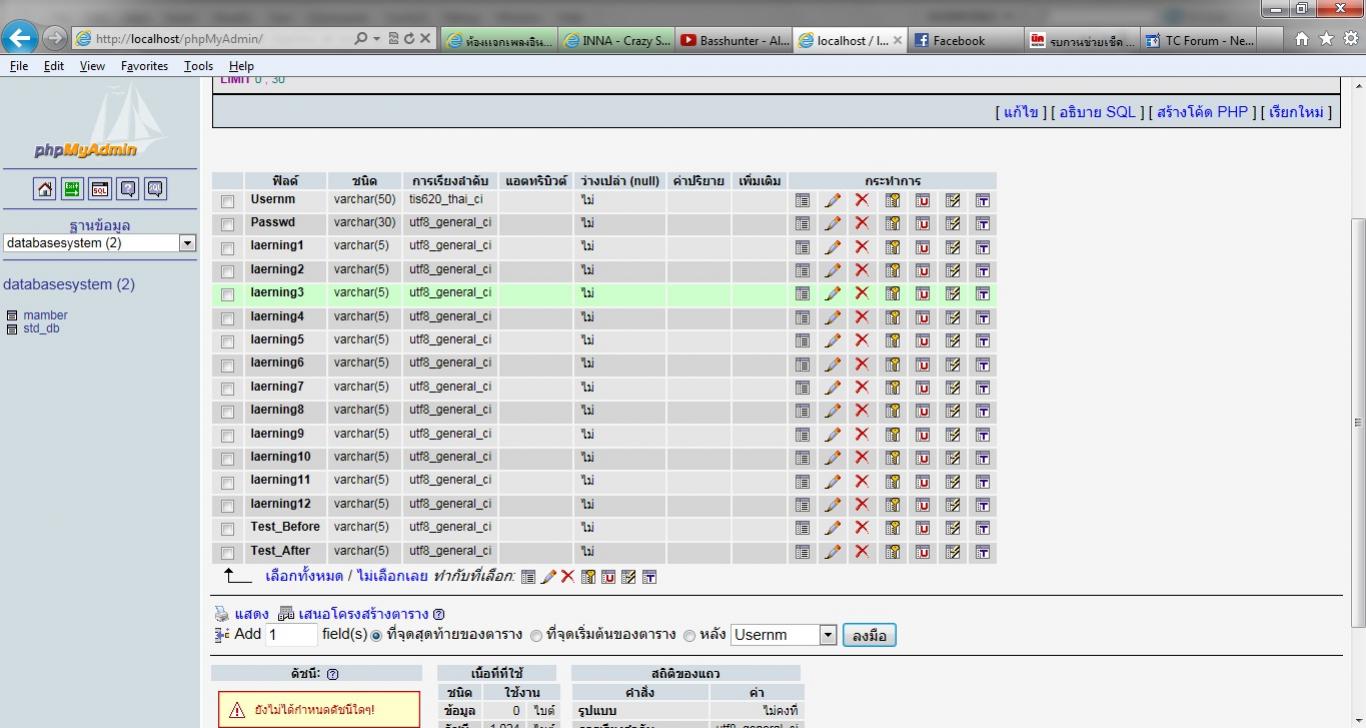
Task: Click fulltext icon on Test_After row
Action: (x=982, y=551)
